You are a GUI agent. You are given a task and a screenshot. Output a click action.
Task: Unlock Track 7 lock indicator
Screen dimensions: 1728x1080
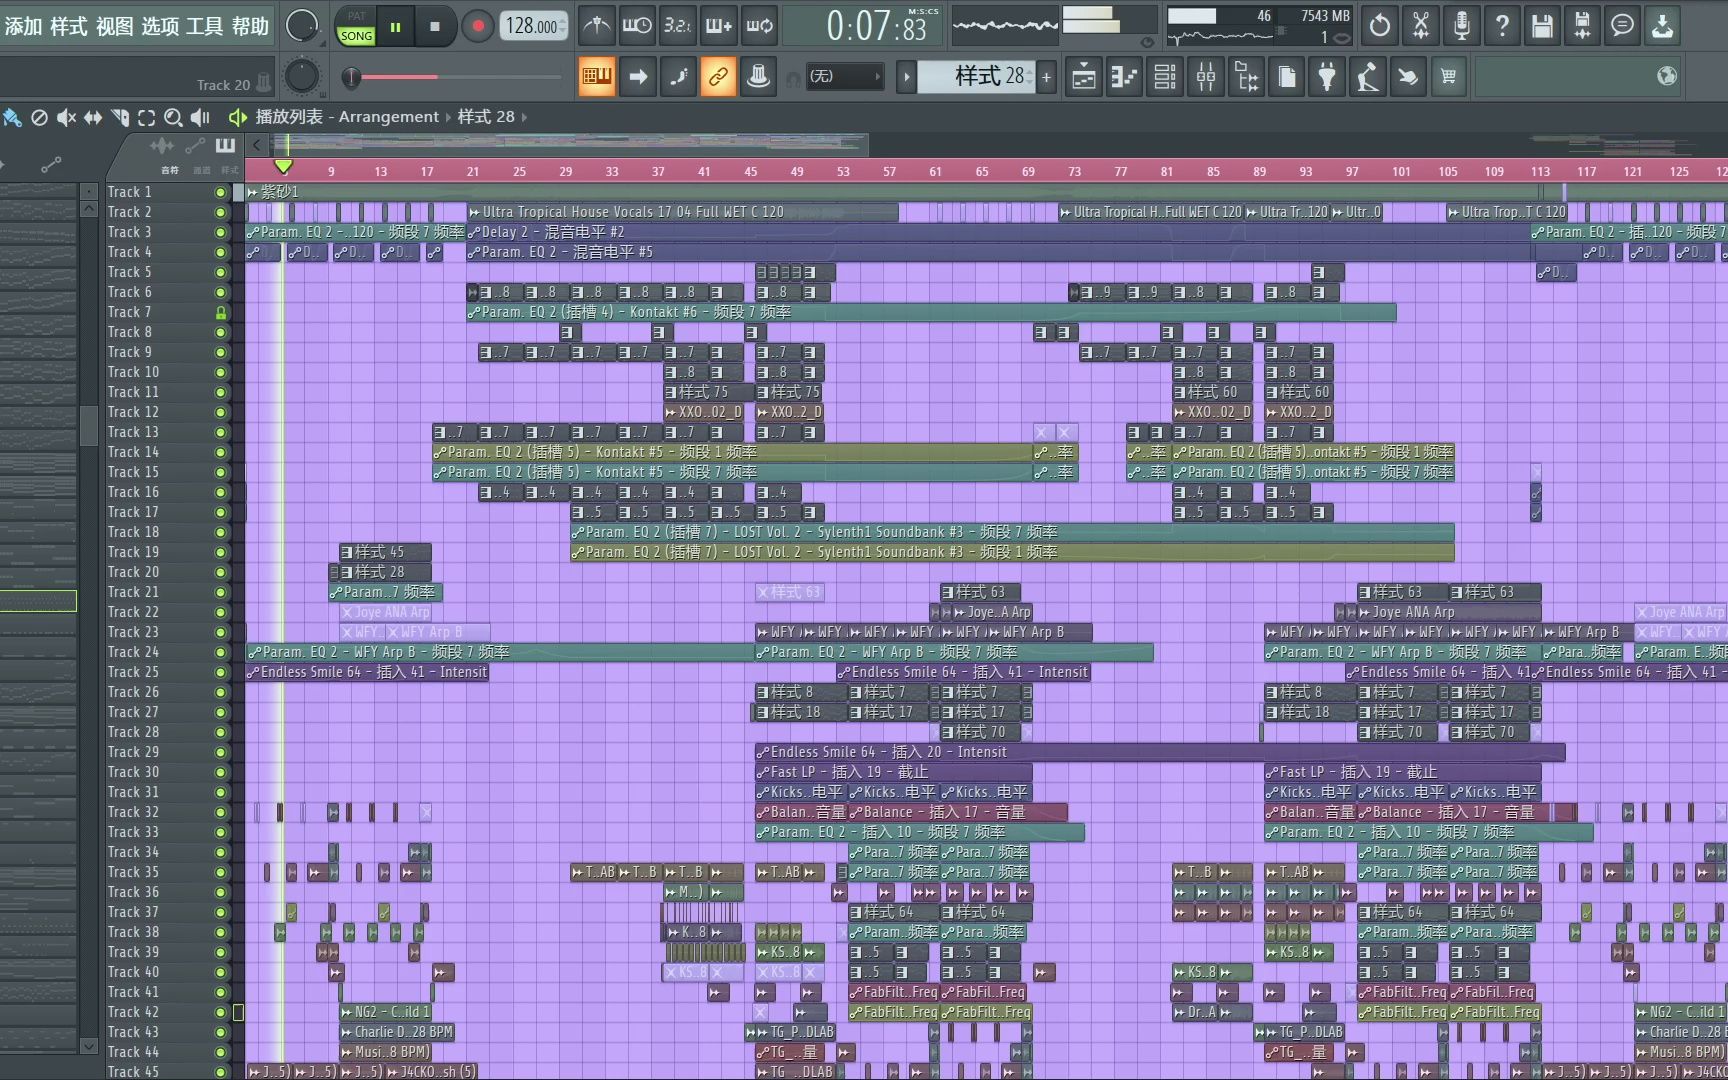220,312
